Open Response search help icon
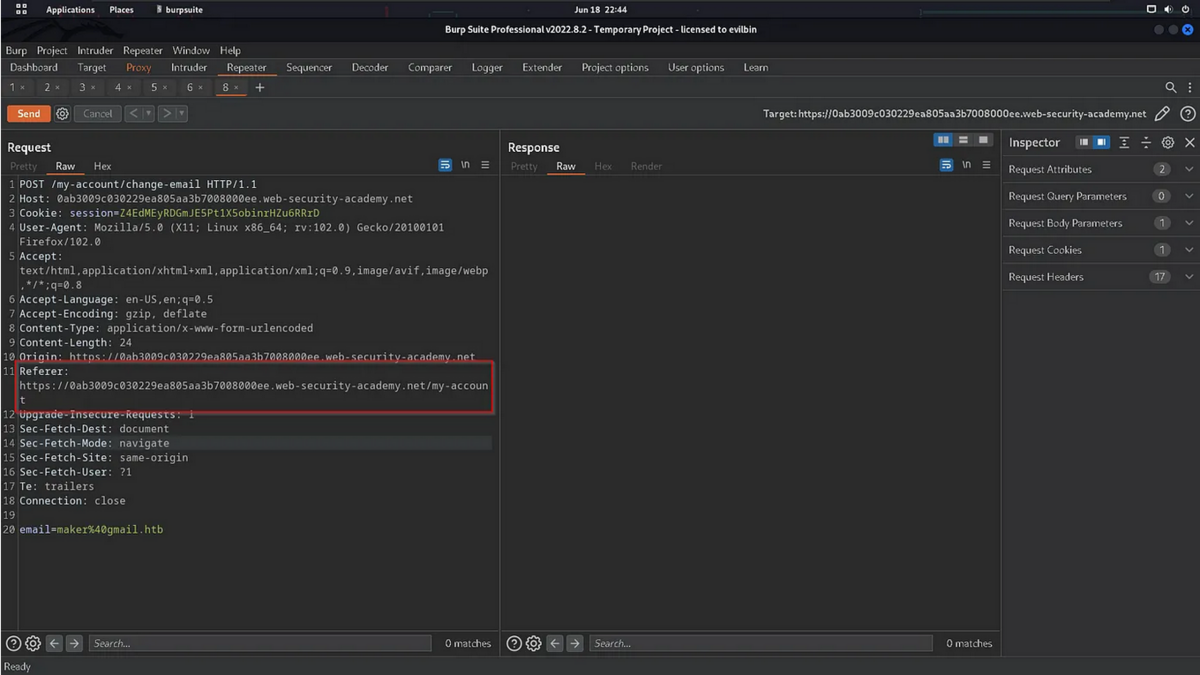 514,643
